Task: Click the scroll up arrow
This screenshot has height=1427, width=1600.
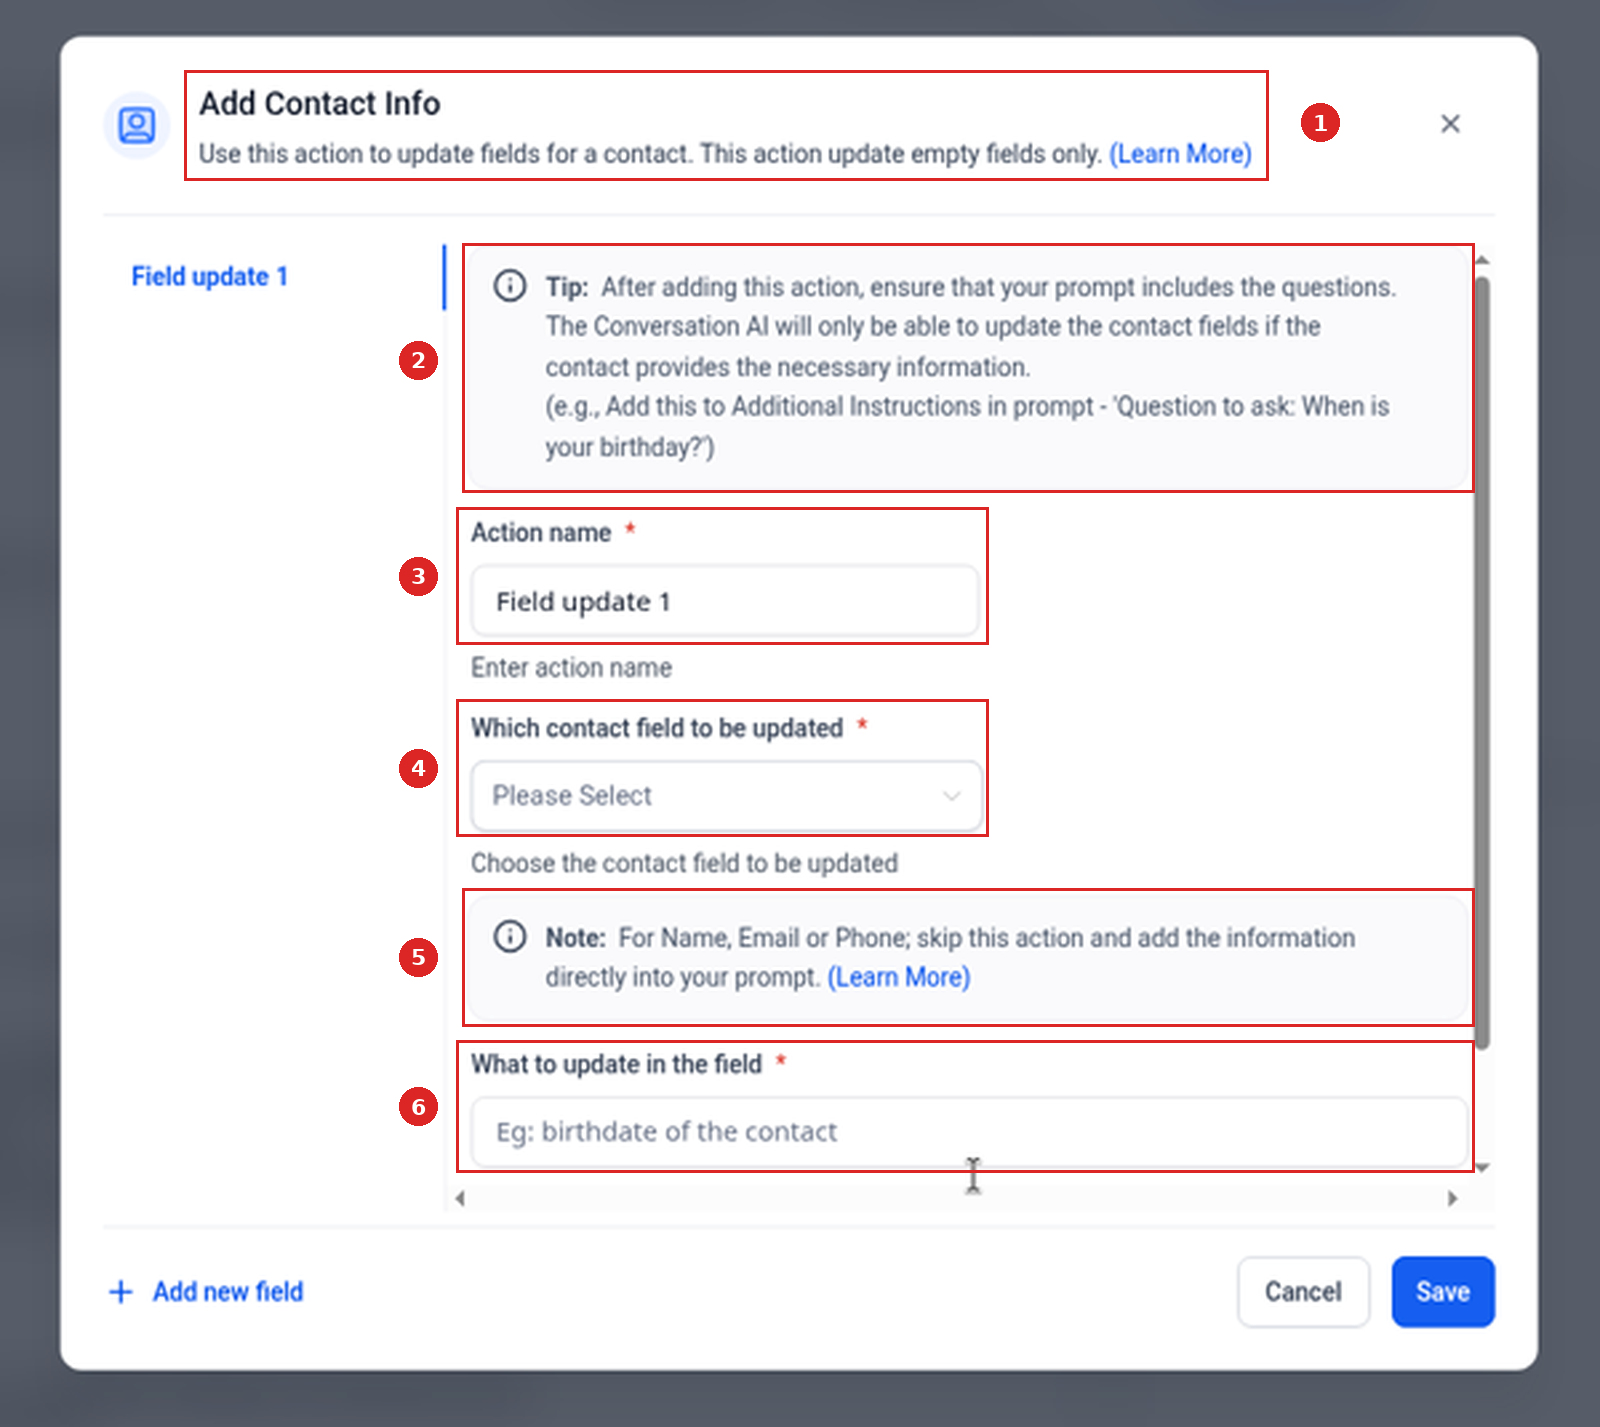Action: [1483, 260]
